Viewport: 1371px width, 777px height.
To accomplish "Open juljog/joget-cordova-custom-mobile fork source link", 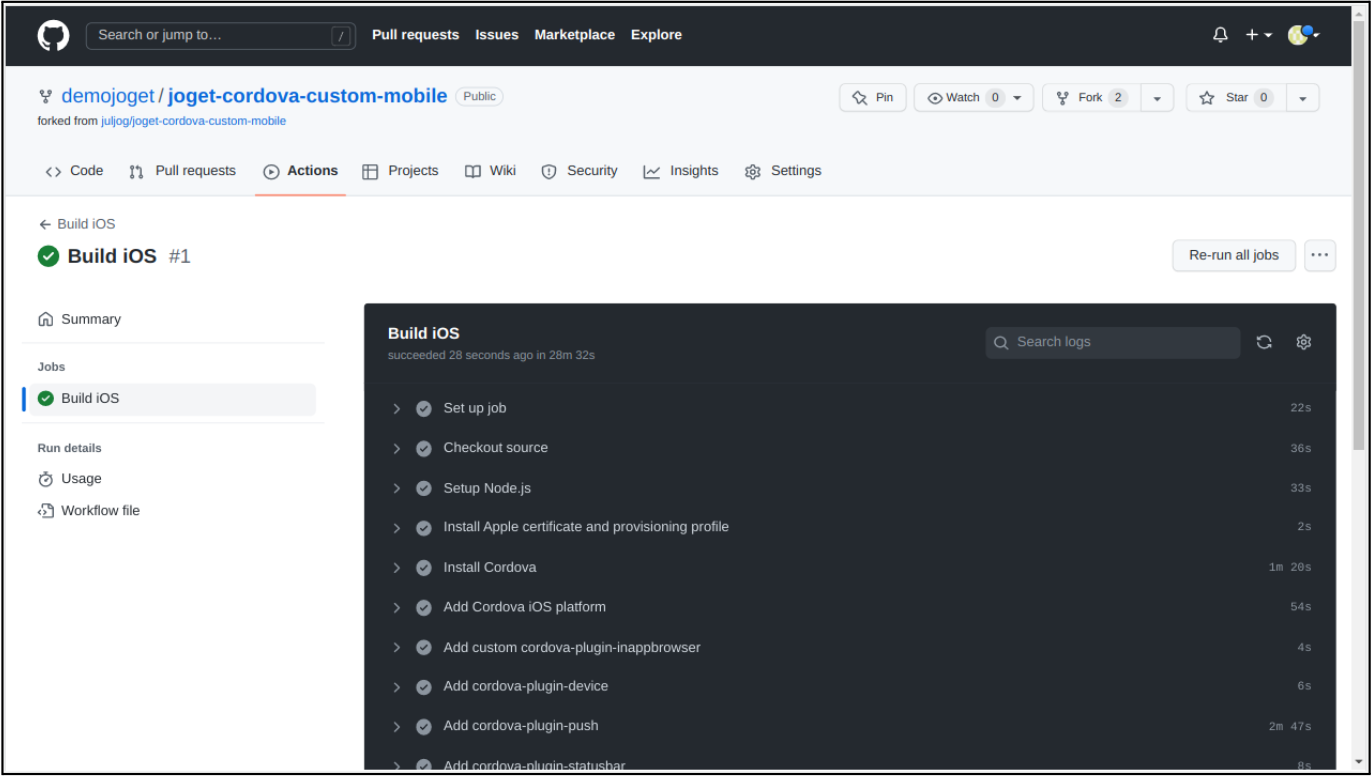I will click(193, 121).
